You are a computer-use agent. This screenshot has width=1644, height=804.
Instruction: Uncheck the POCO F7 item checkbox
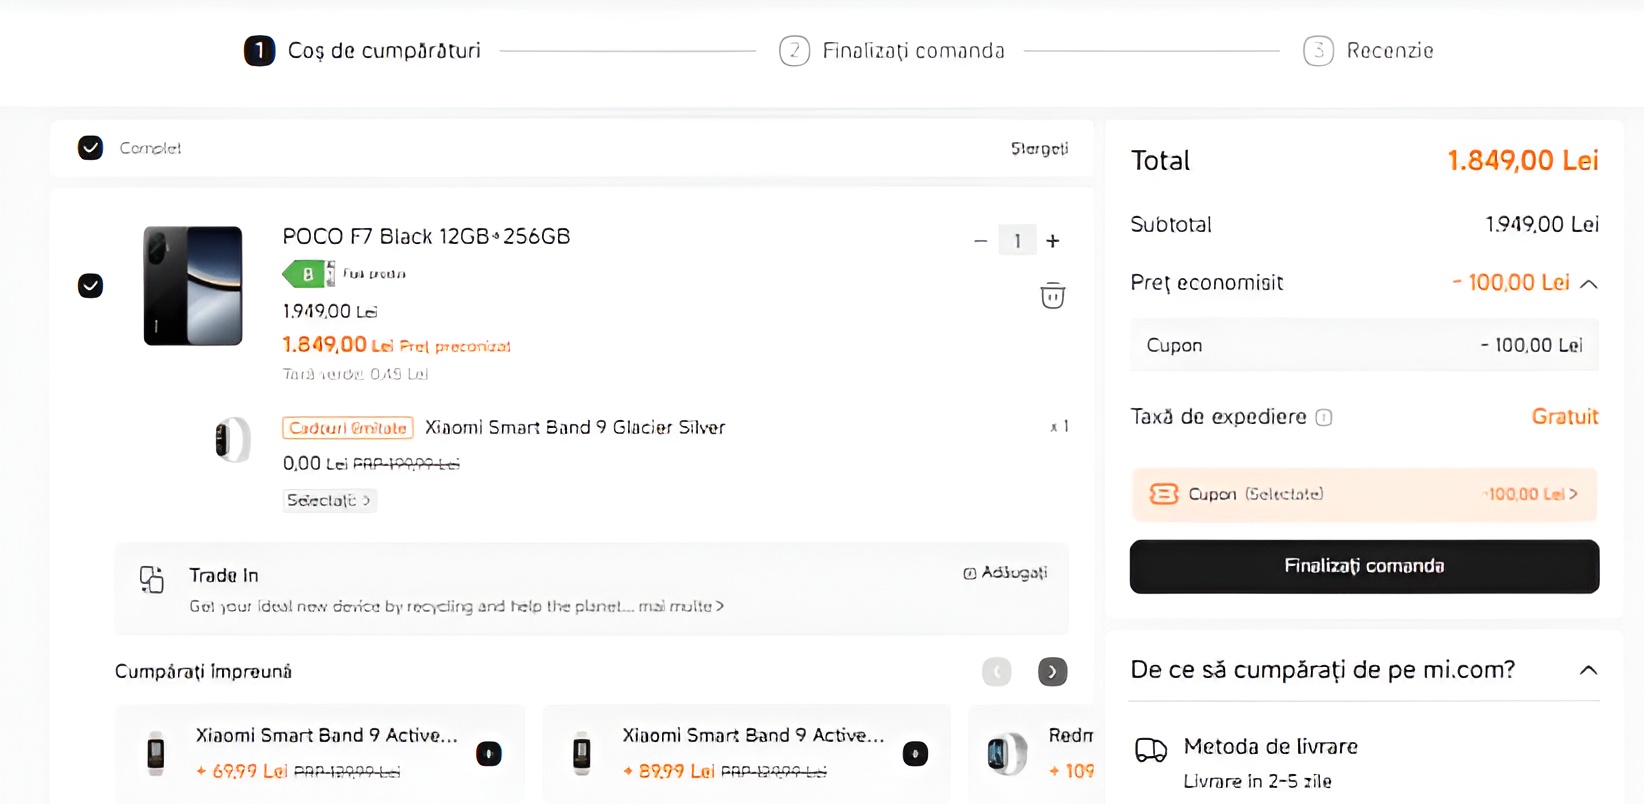tap(90, 286)
